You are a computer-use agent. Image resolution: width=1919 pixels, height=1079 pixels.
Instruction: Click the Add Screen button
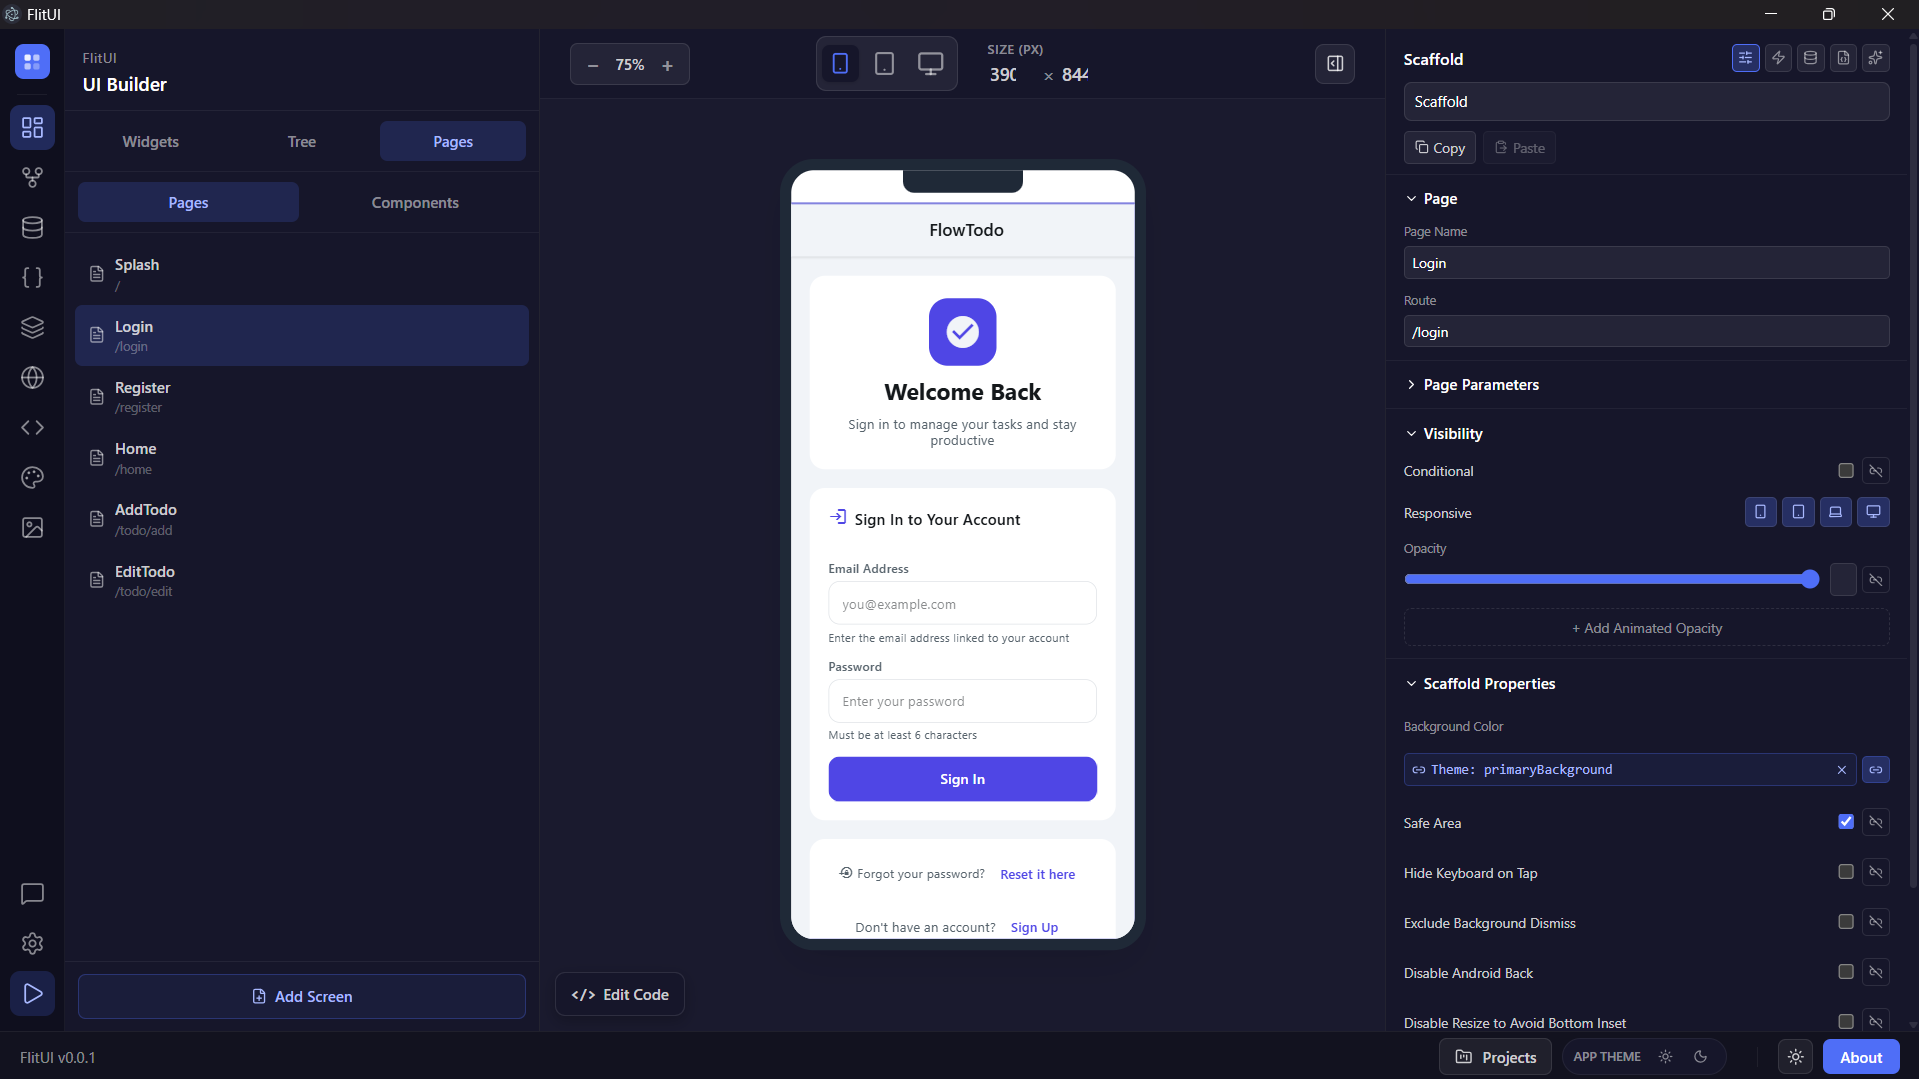tap(302, 996)
